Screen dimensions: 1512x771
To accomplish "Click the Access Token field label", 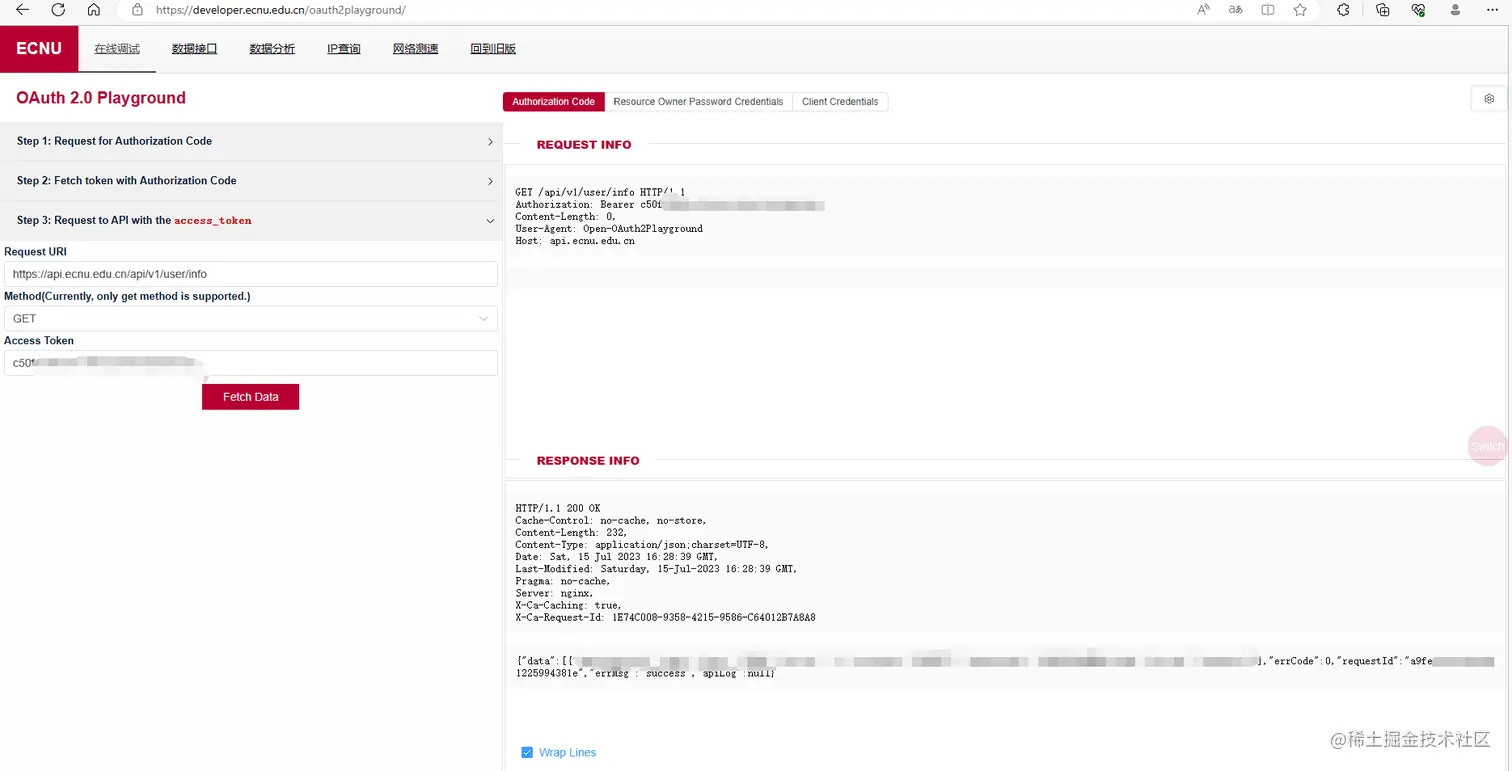I will pos(39,341).
